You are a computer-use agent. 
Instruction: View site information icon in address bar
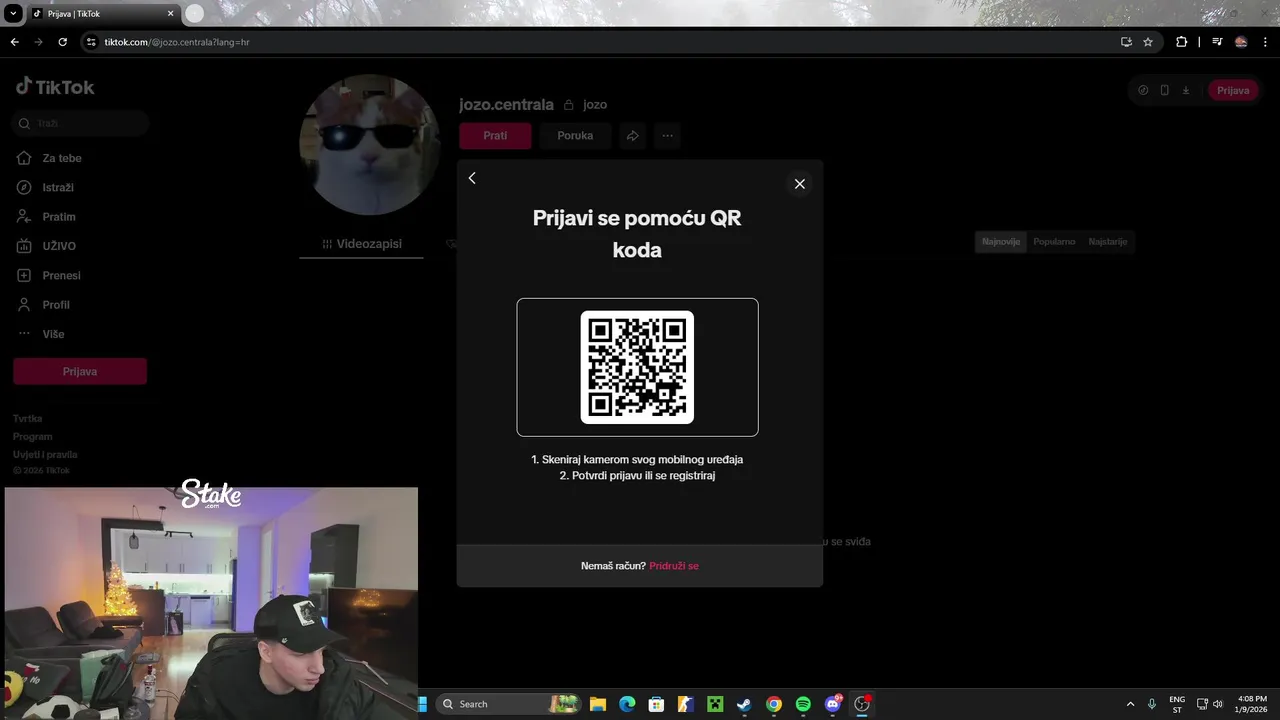[91, 42]
